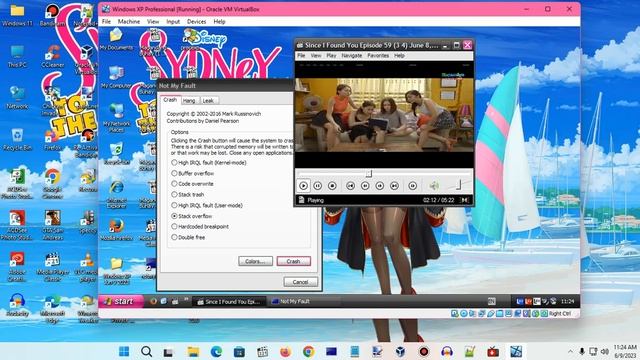Screen dimensions: 640x360
Task: Click the Crash button
Action: pyautogui.click(x=293, y=261)
